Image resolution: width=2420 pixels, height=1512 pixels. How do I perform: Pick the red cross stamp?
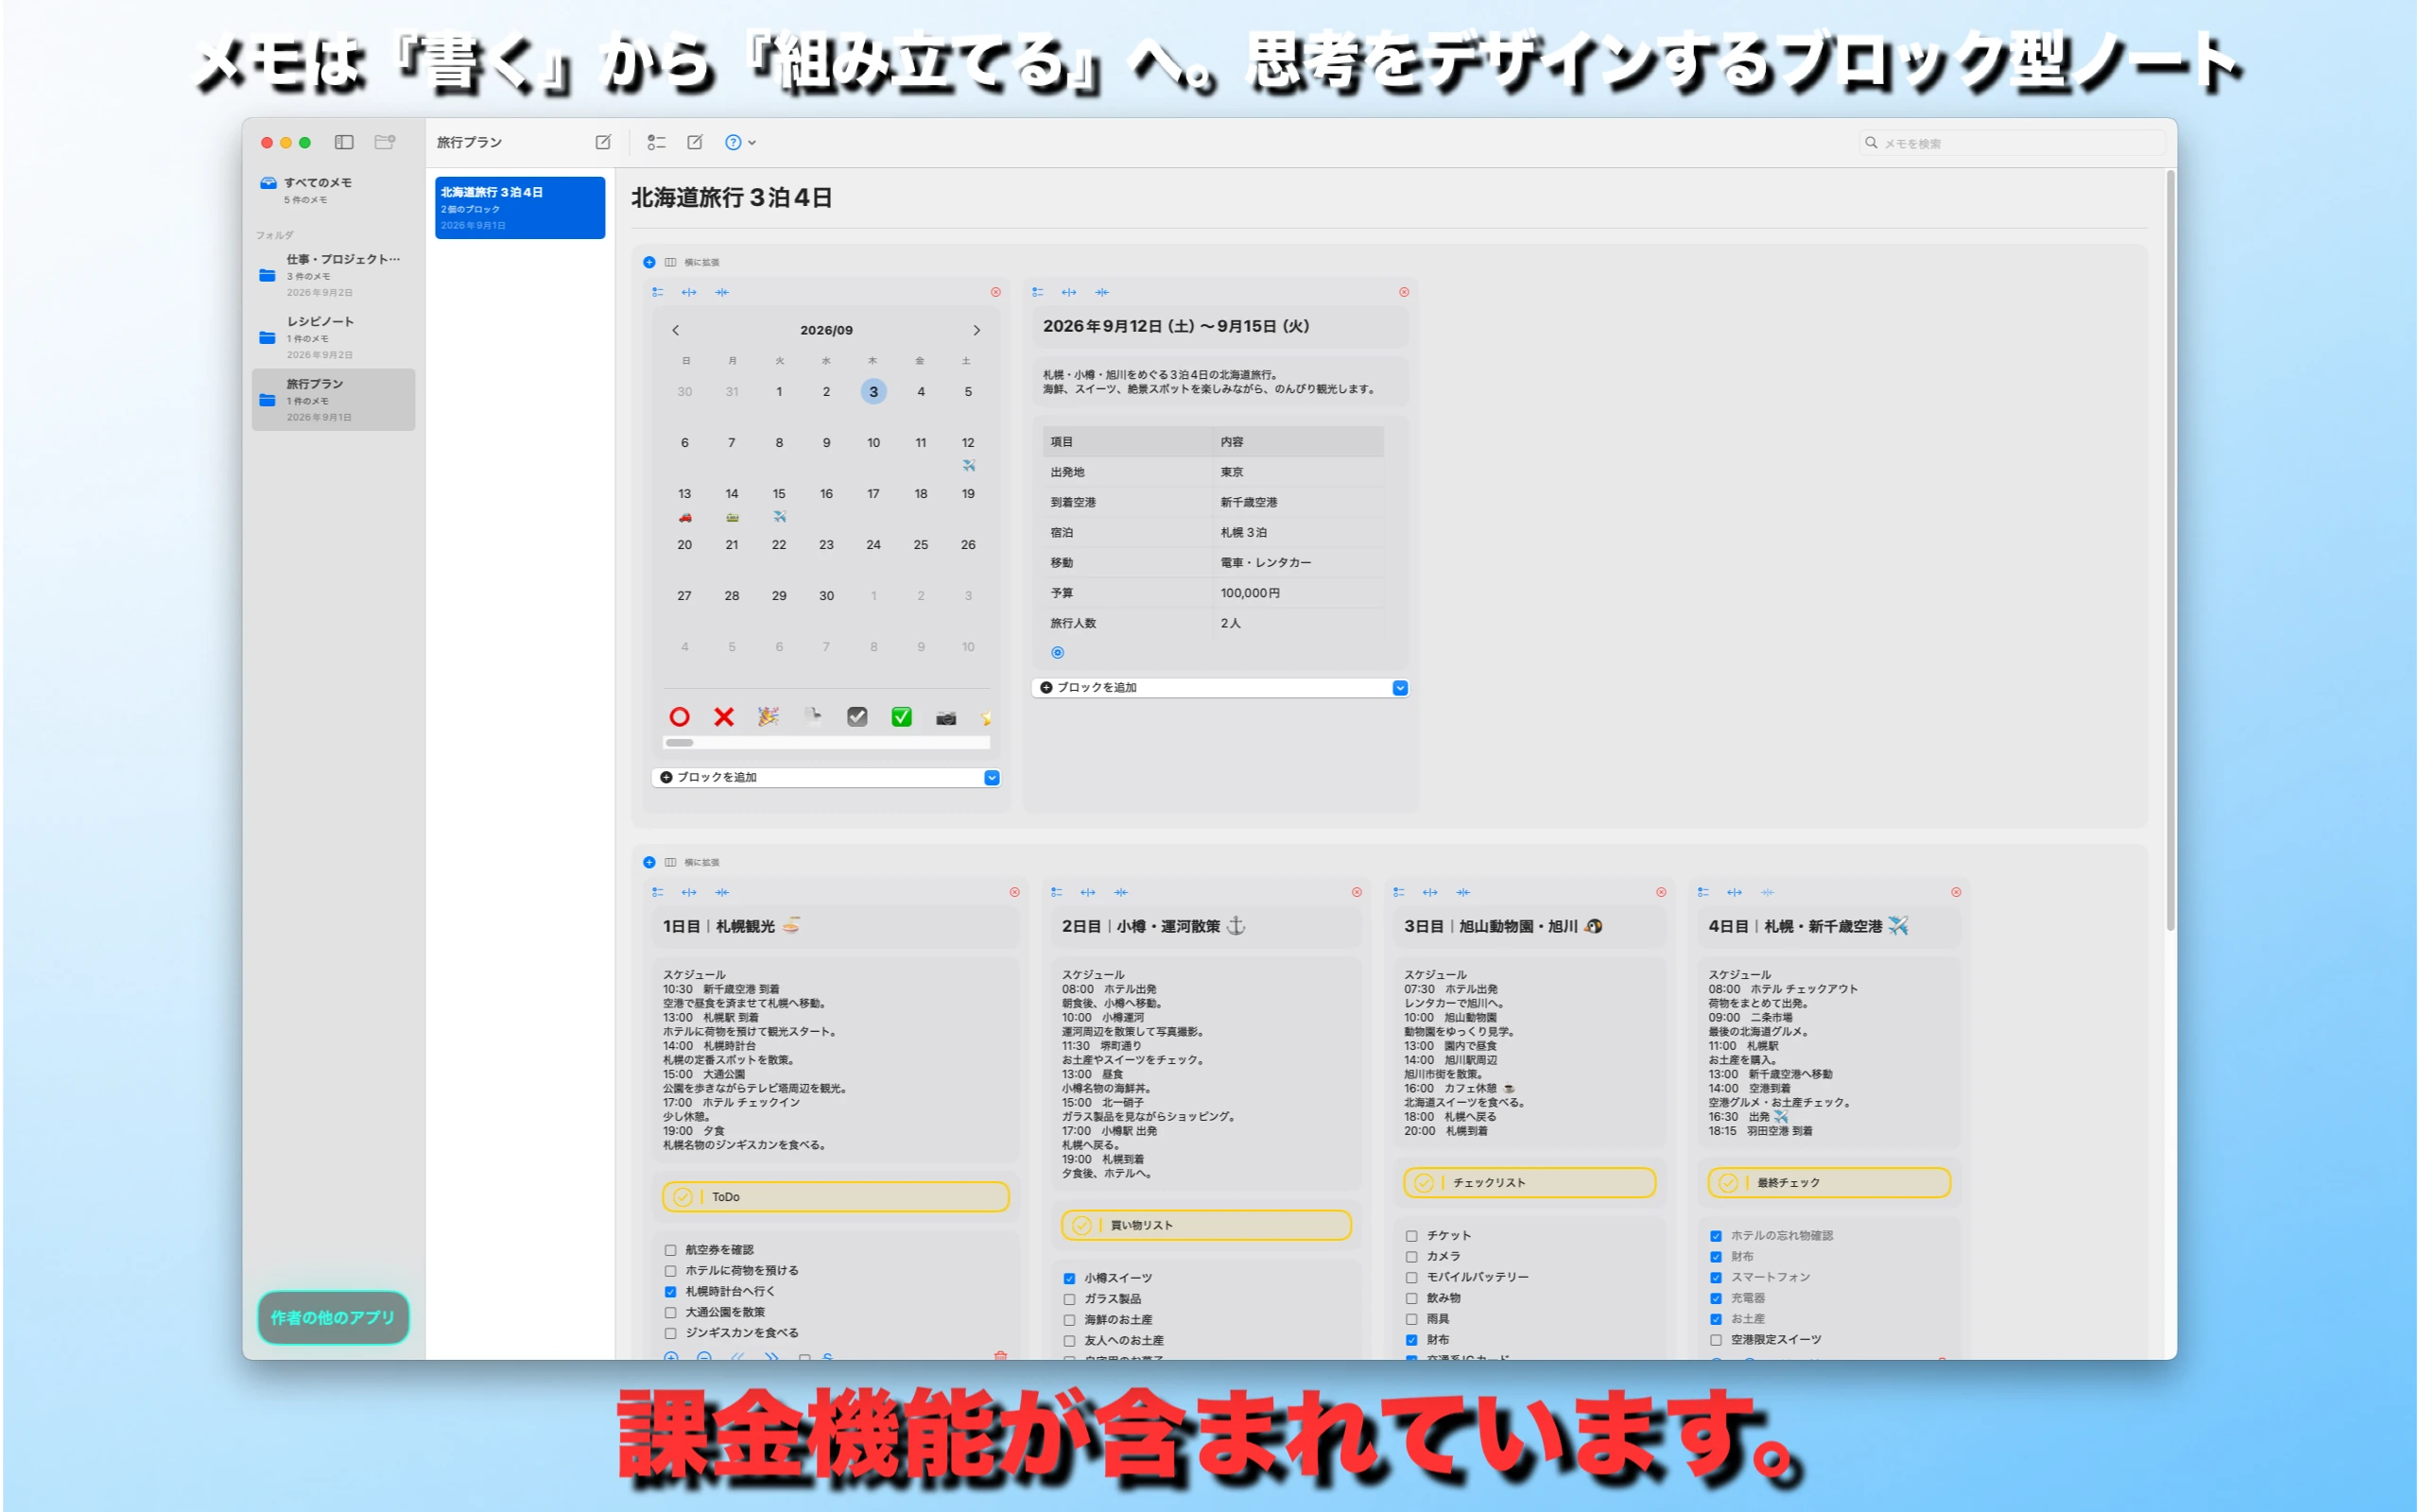point(724,717)
